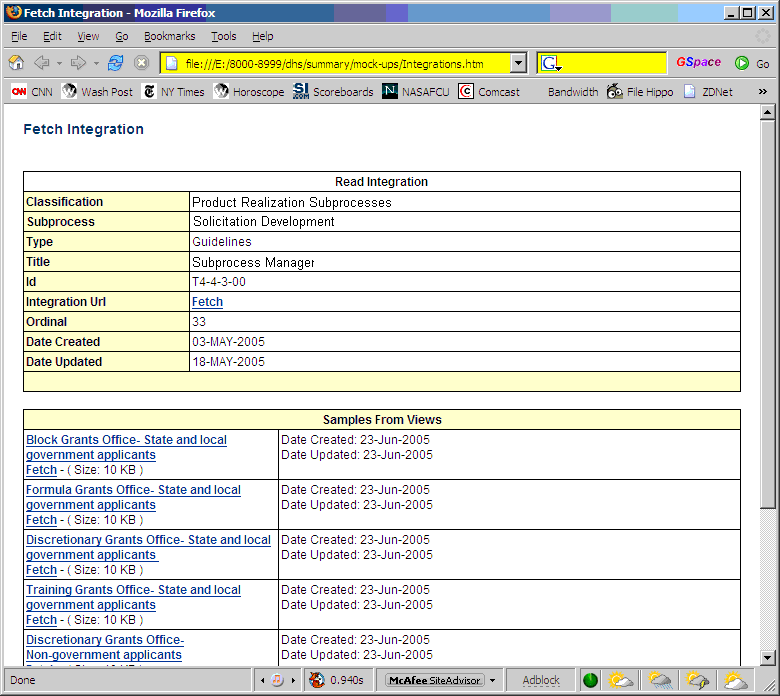
Task: Click the last weather icon in status bar
Action: 736,680
